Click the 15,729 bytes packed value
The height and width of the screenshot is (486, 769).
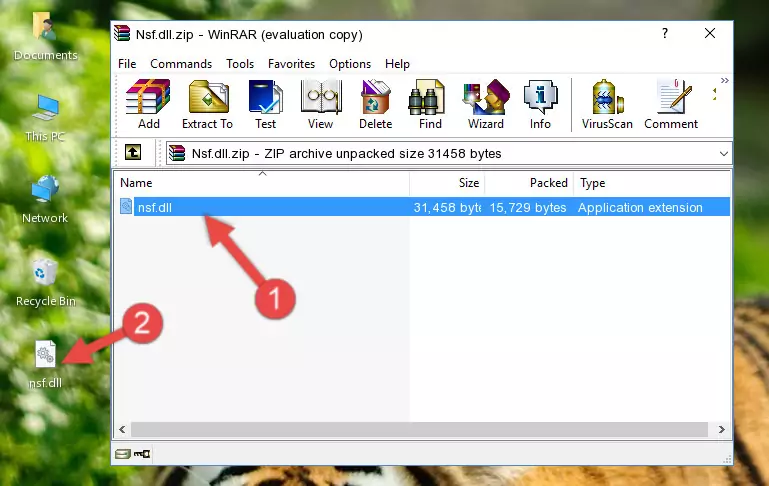pos(528,207)
